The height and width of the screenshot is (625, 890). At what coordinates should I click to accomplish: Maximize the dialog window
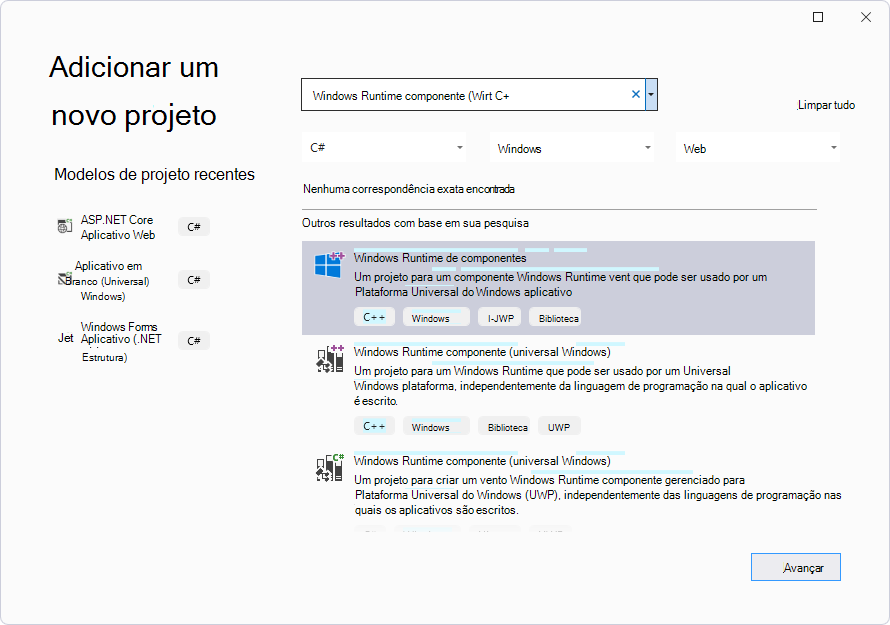click(818, 17)
